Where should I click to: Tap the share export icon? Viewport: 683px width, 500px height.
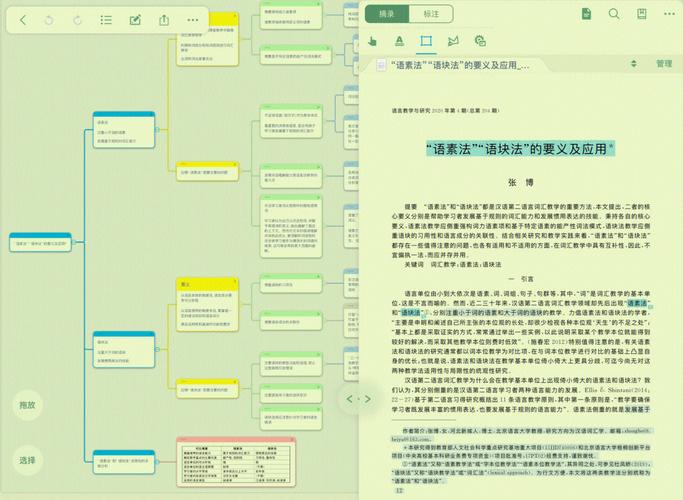click(x=164, y=20)
